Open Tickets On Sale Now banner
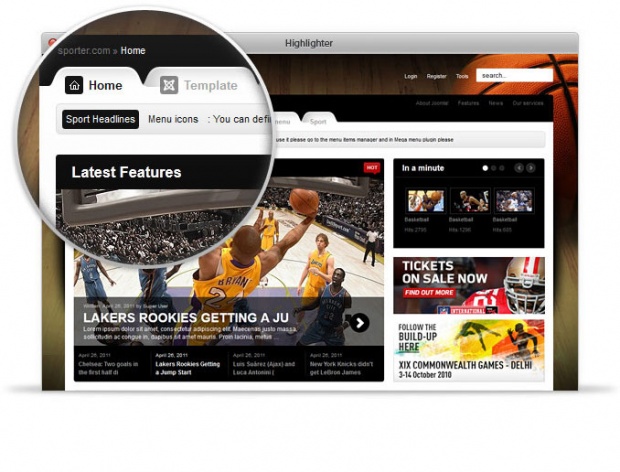Screen dimensions: 620x472 [x=469, y=285]
